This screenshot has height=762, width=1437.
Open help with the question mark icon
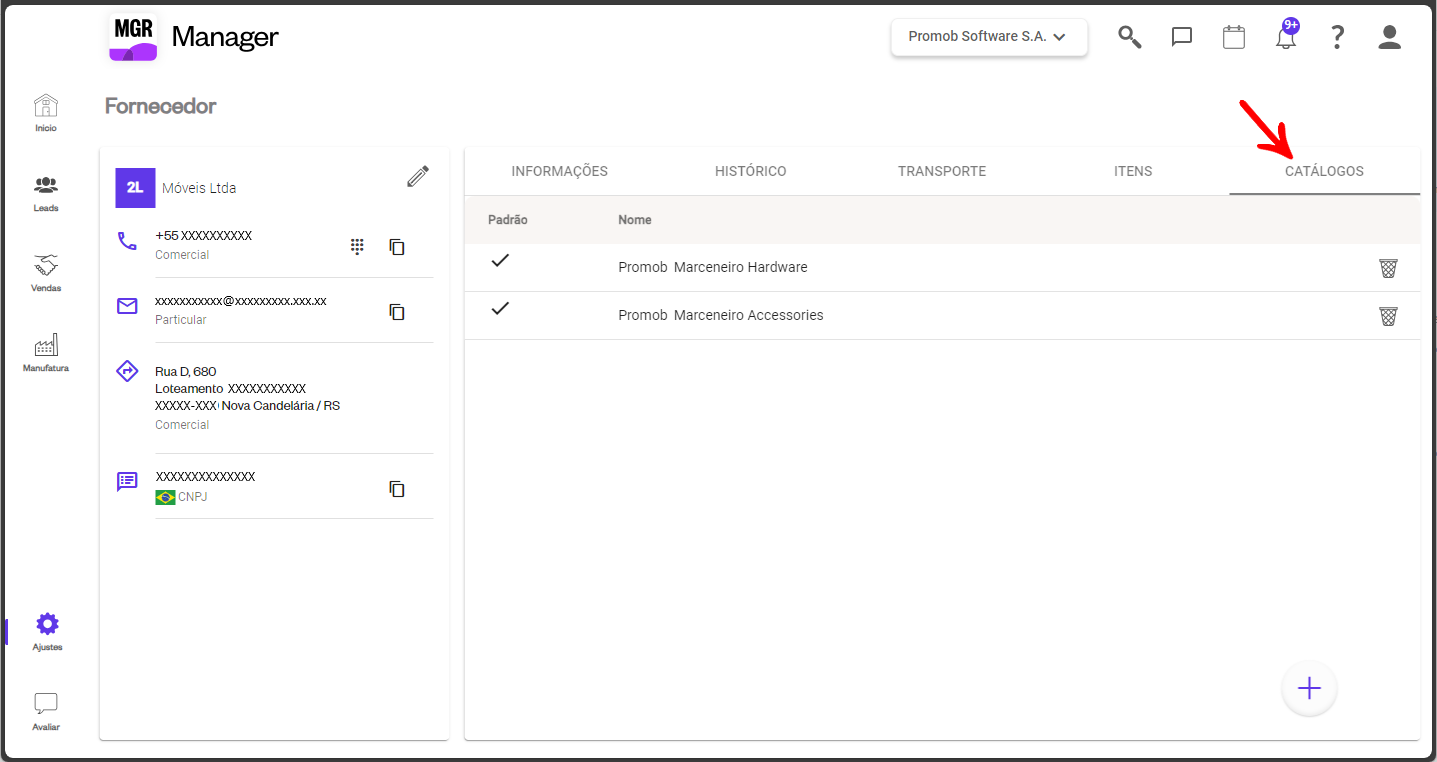pyautogui.click(x=1338, y=38)
